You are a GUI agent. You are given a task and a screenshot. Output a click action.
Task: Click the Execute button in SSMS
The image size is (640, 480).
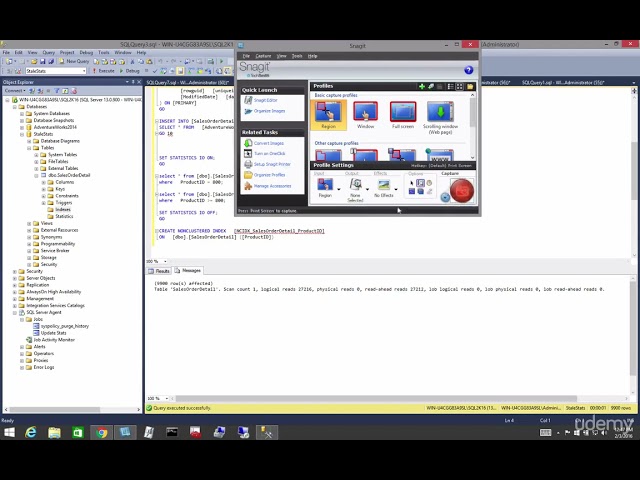(103, 71)
